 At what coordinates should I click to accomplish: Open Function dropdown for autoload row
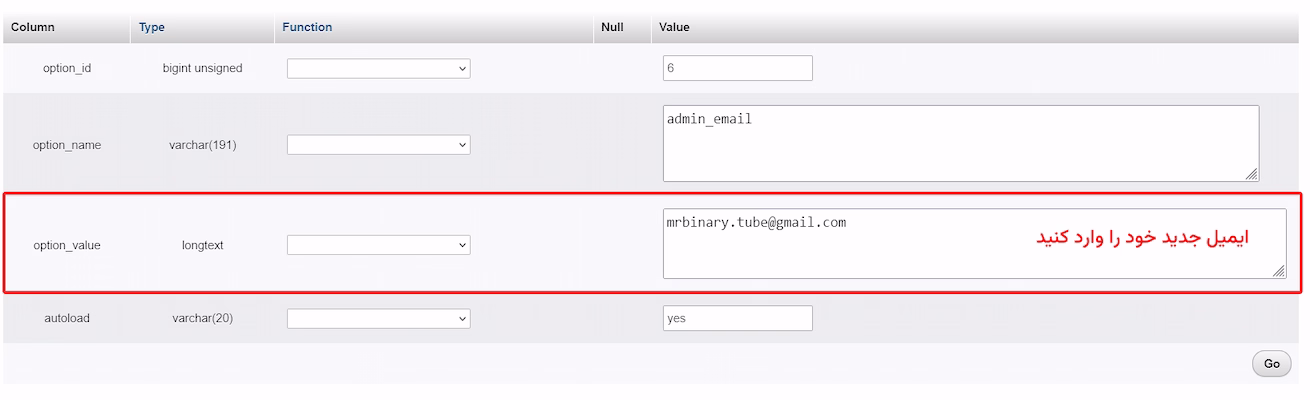378,319
